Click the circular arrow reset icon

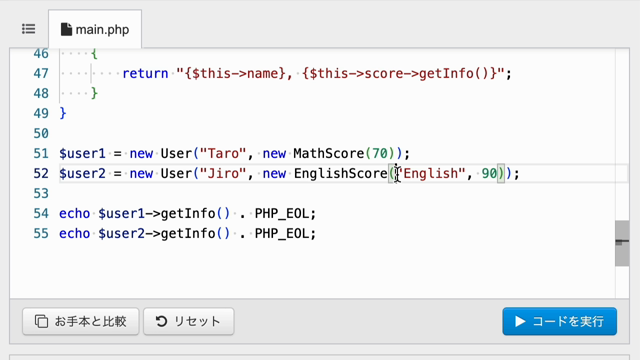point(162,321)
